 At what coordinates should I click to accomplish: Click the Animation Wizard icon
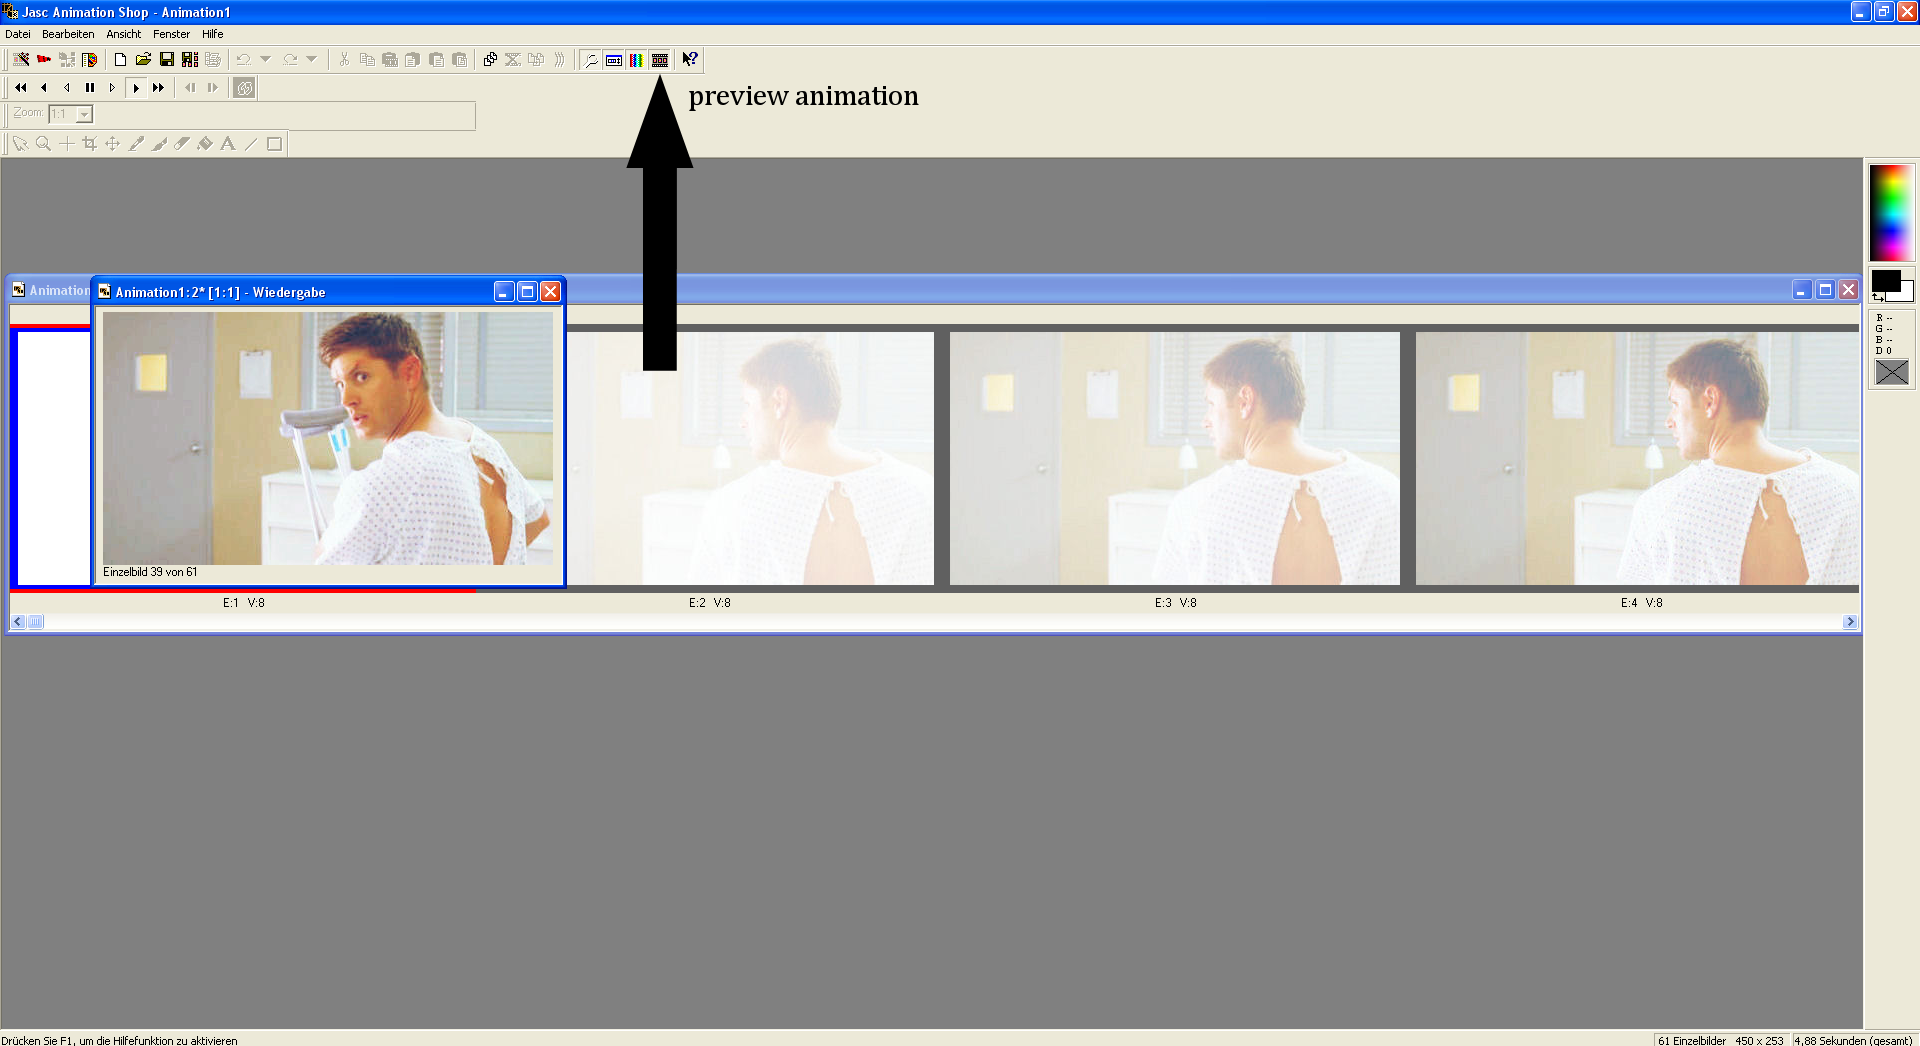pyautogui.click(x=21, y=60)
